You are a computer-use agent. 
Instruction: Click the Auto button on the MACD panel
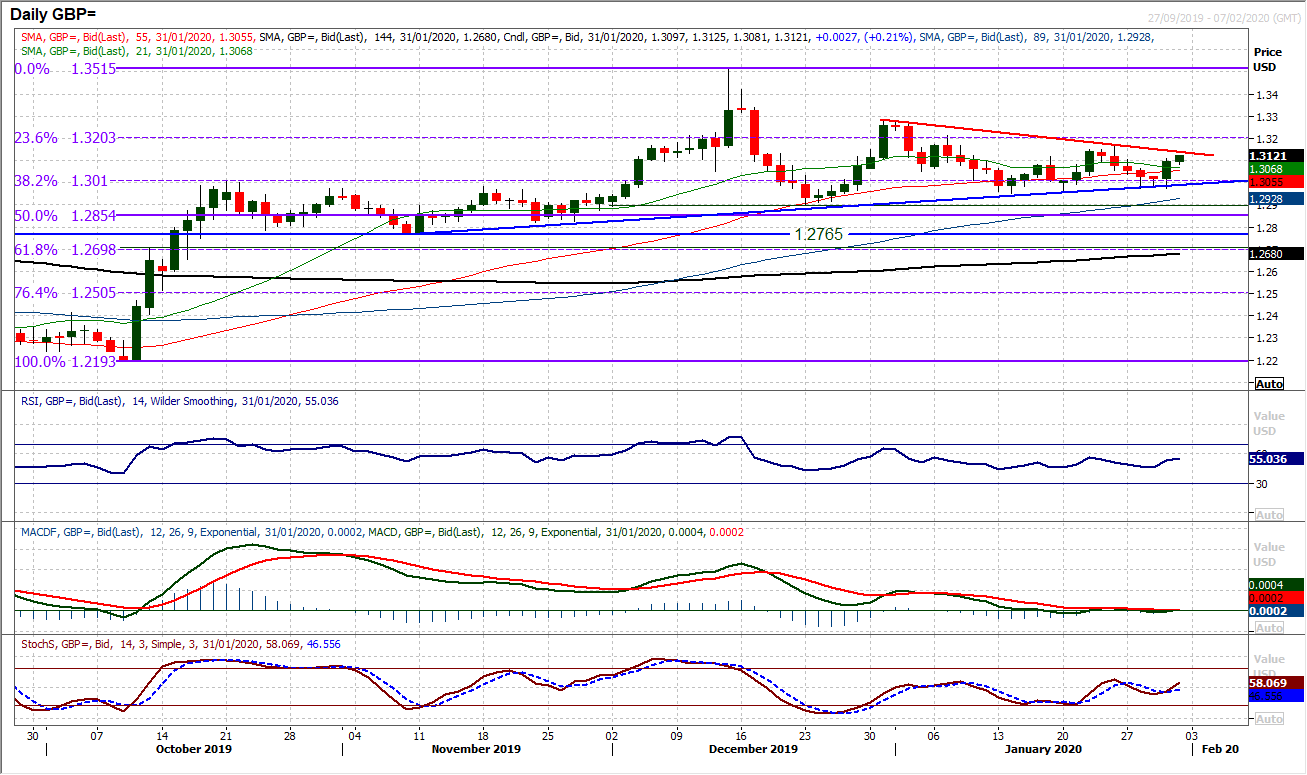tap(1268, 625)
